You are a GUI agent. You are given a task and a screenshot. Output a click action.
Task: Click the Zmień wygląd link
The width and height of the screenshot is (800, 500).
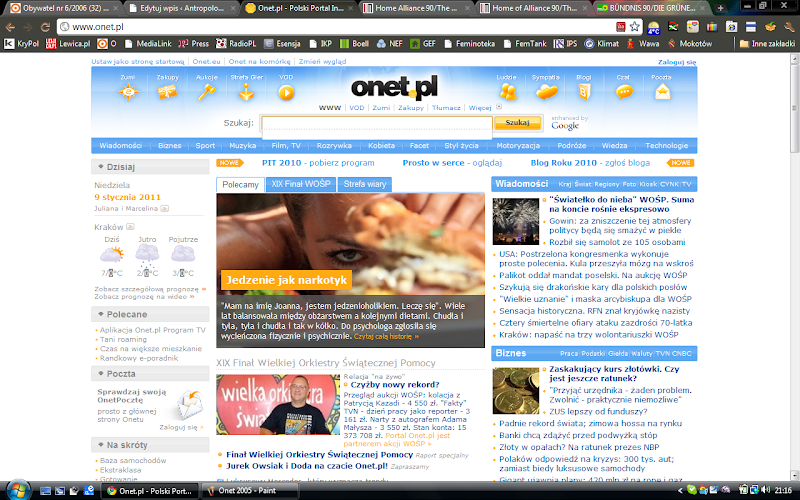(x=322, y=61)
